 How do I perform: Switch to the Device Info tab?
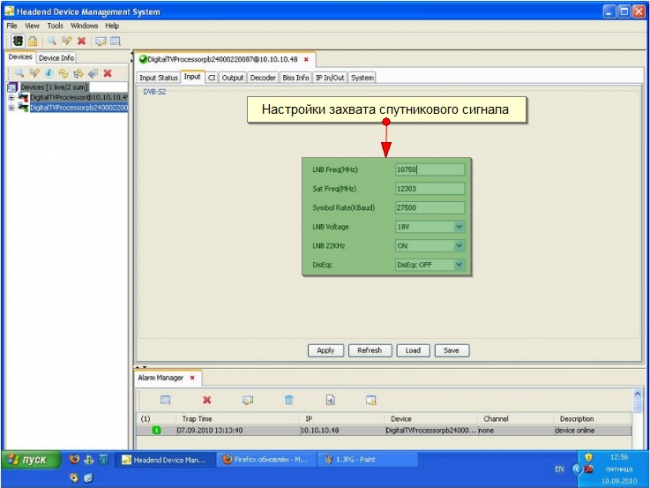[x=56, y=58]
